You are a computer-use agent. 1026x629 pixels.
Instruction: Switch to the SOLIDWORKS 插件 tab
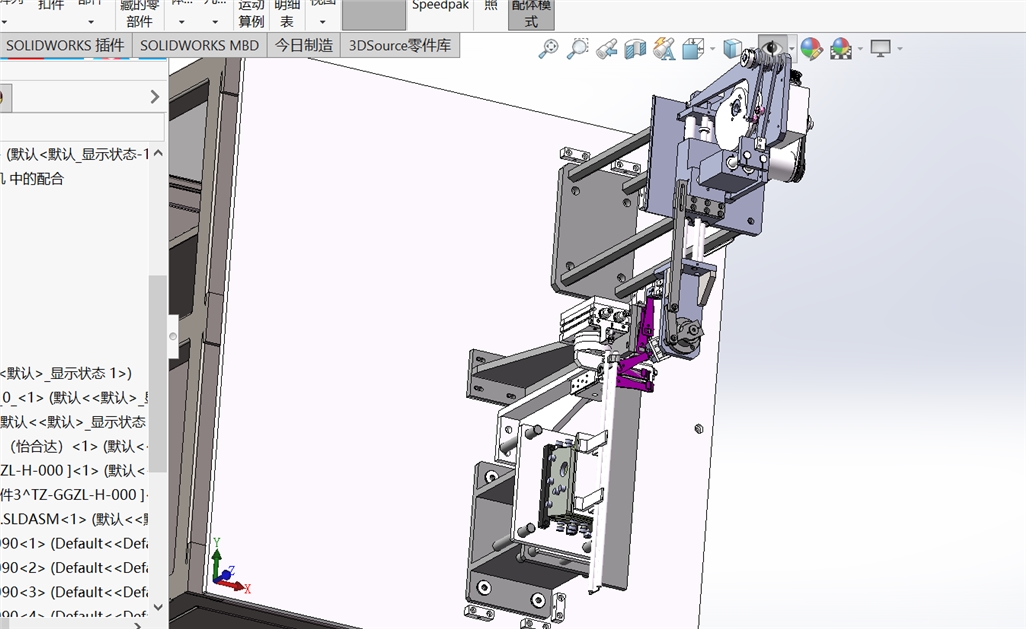pyautogui.click(x=65, y=45)
